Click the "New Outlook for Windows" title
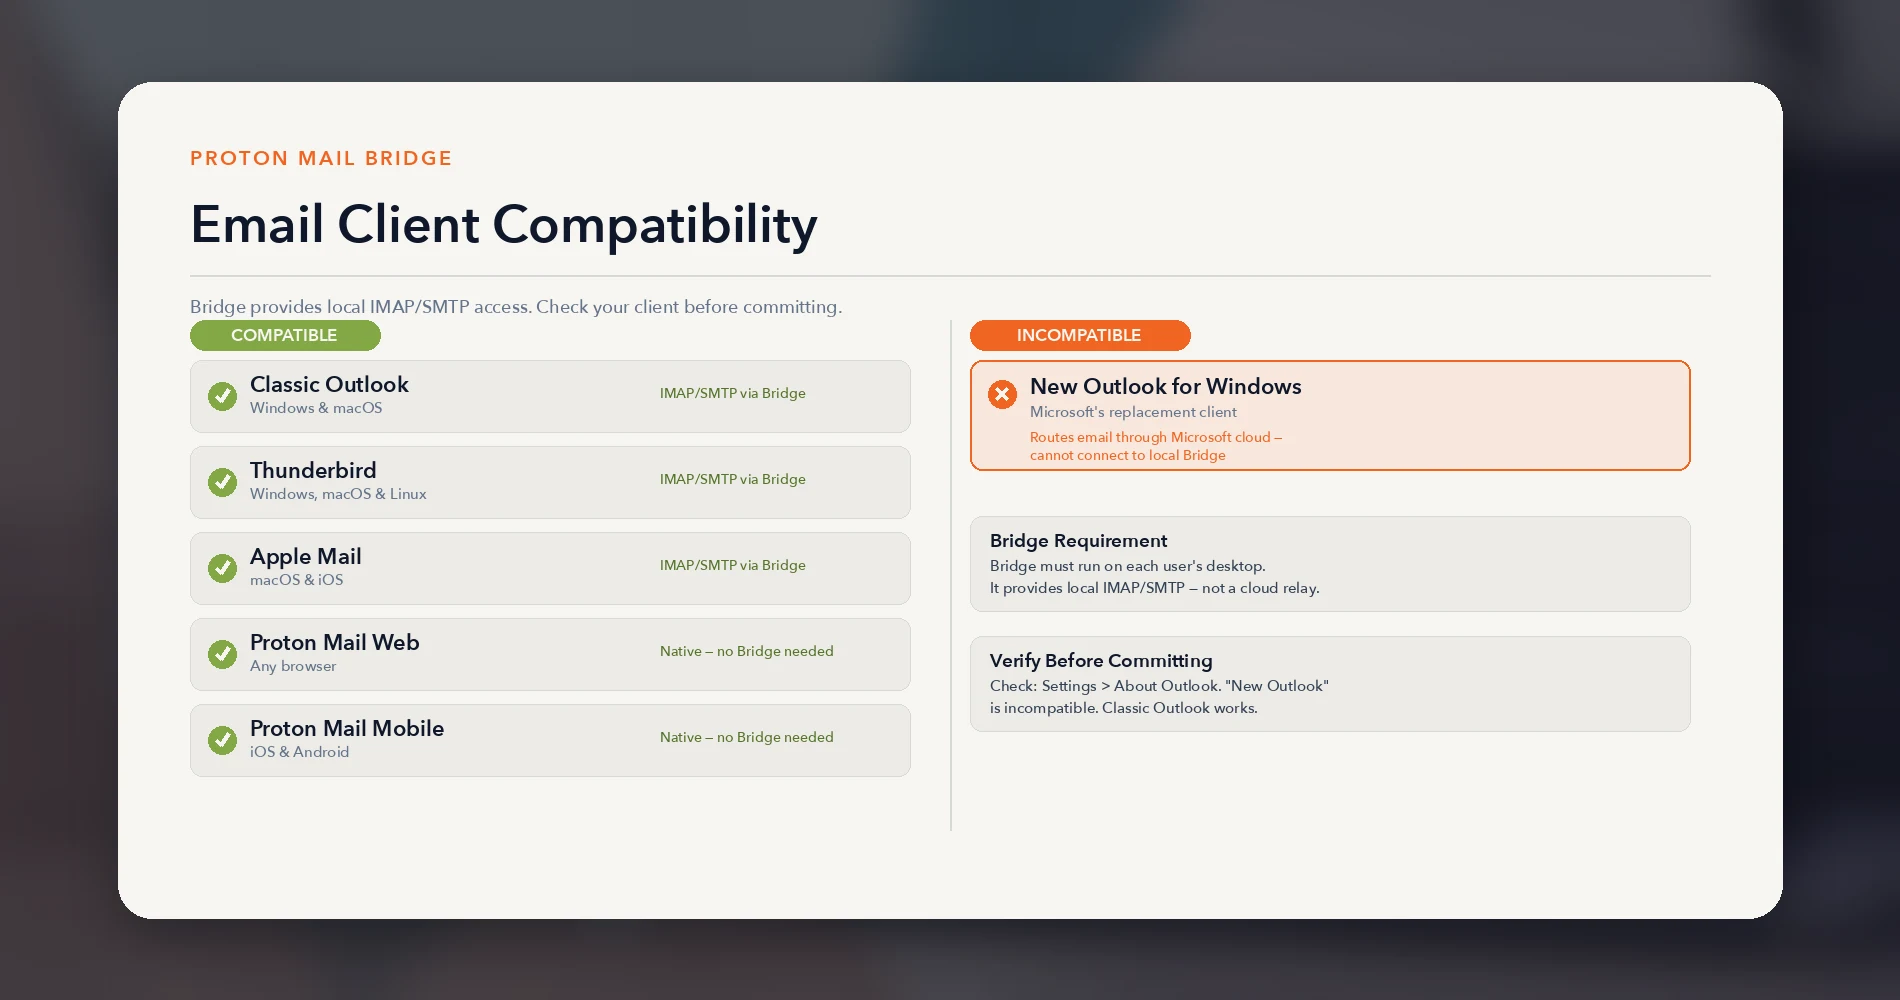The height and width of the screenshot is (1000, 1900). point(1165,387)
